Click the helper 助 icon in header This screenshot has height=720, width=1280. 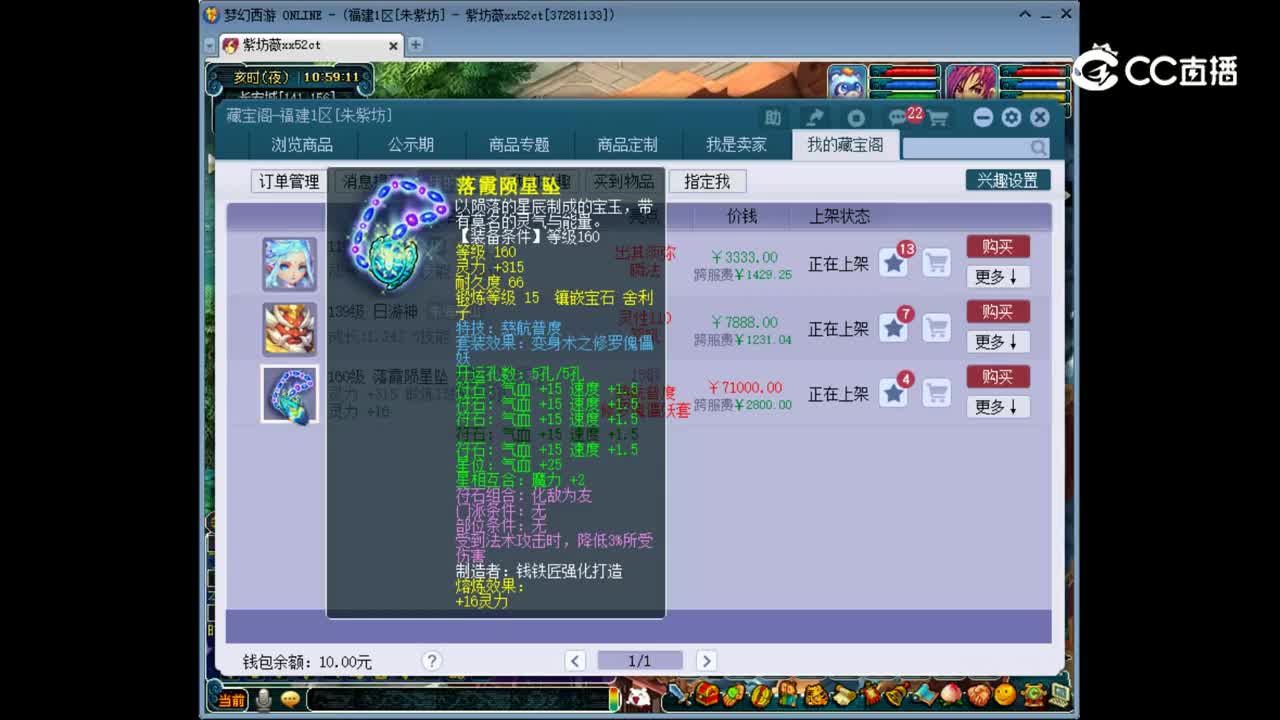773,117
